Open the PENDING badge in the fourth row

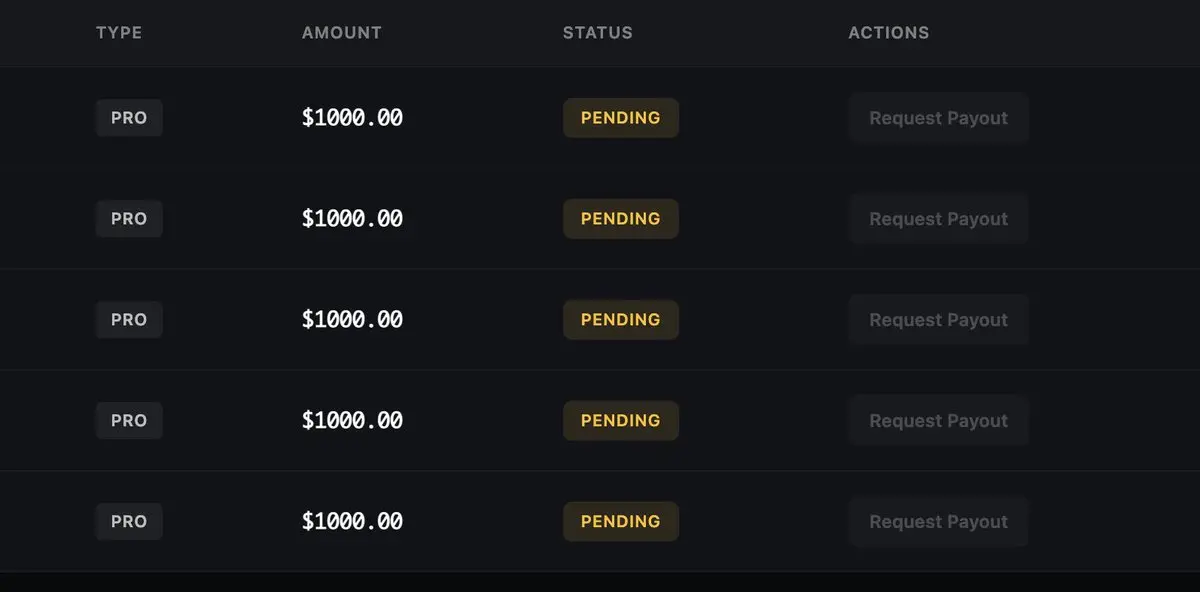pyautogui.click(x=621, y=421)
